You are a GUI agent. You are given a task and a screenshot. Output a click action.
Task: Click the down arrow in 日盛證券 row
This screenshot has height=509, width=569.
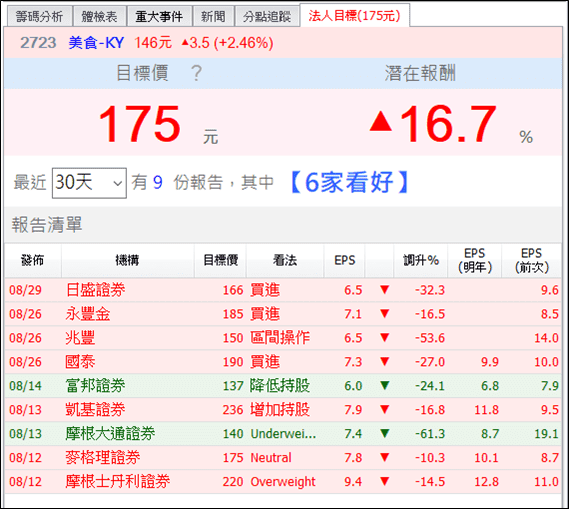click(385, 290)
